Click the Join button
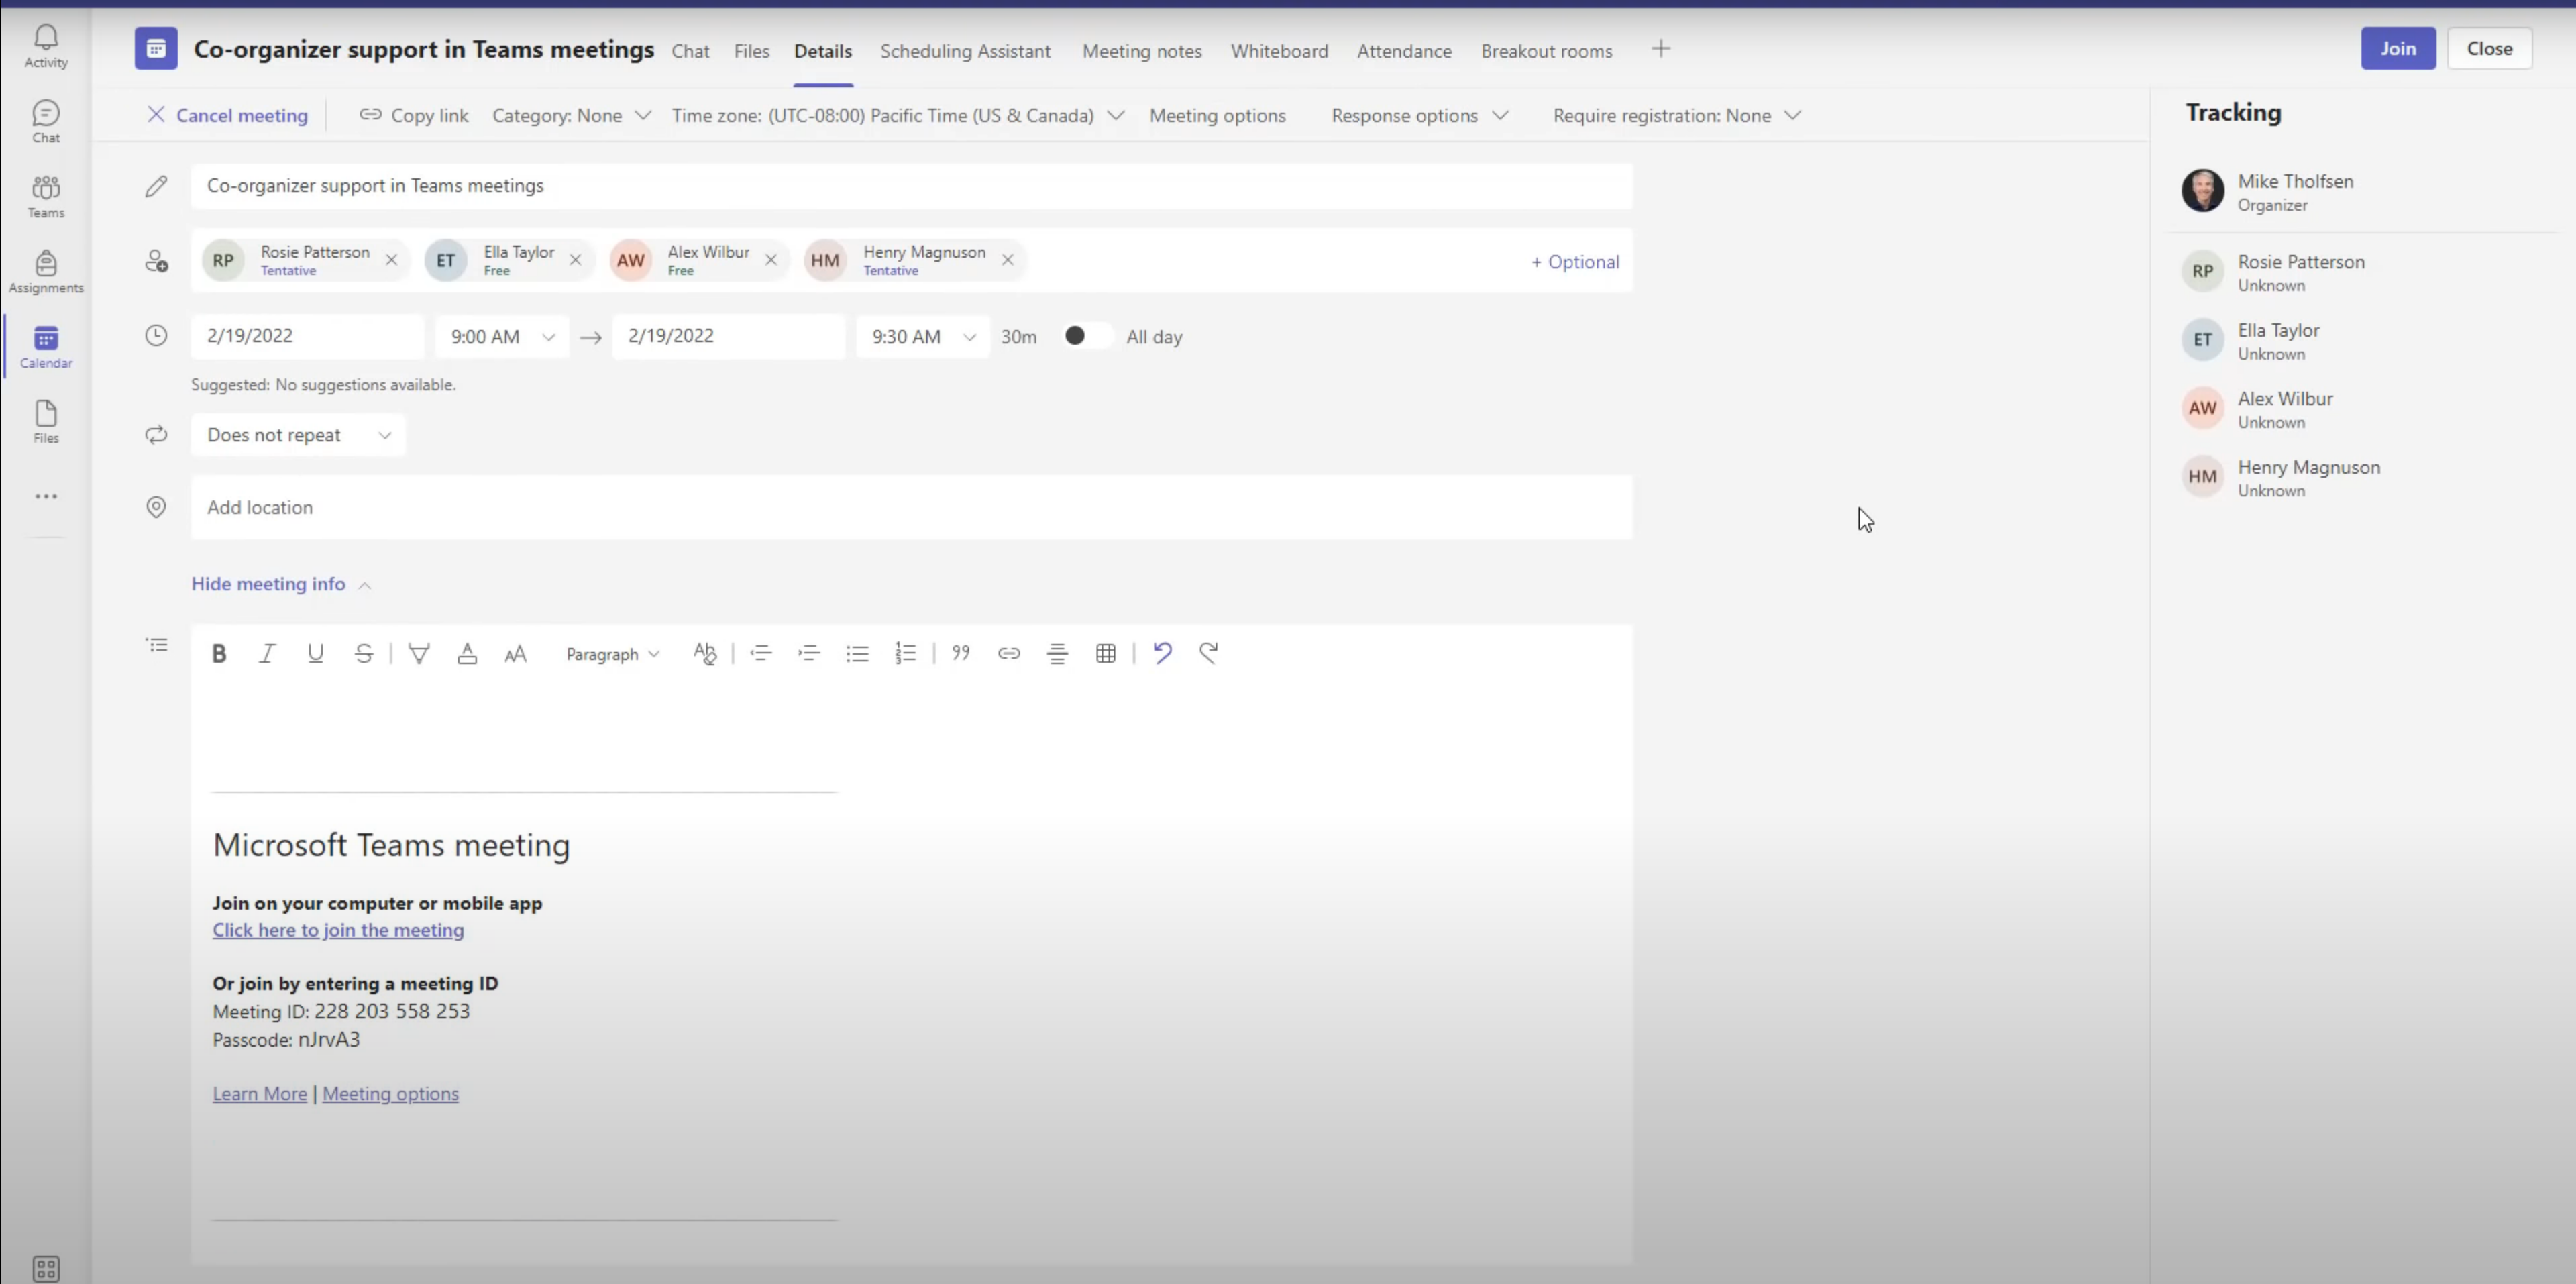This screenshot has height=1284, width=2576. [x=2398, y=48]
